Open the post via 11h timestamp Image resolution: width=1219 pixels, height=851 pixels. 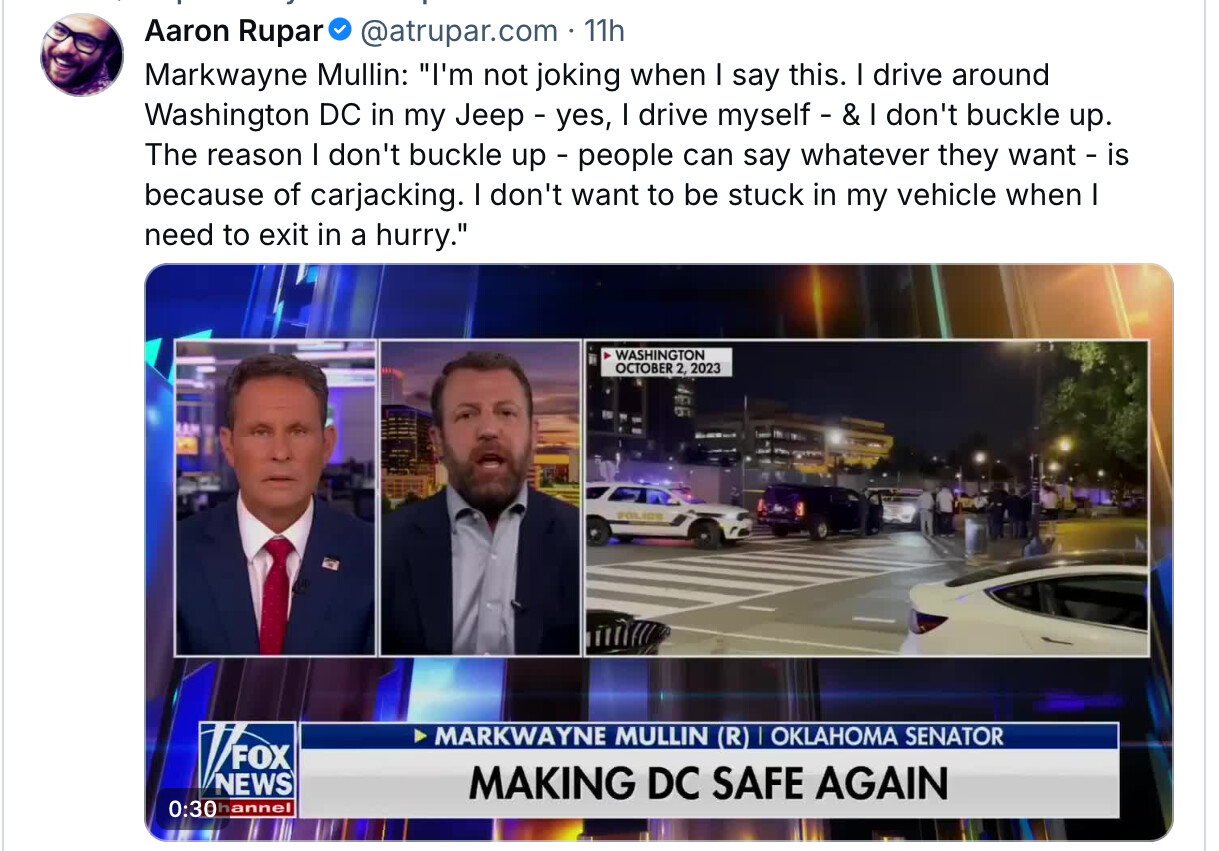coord(604,32)
